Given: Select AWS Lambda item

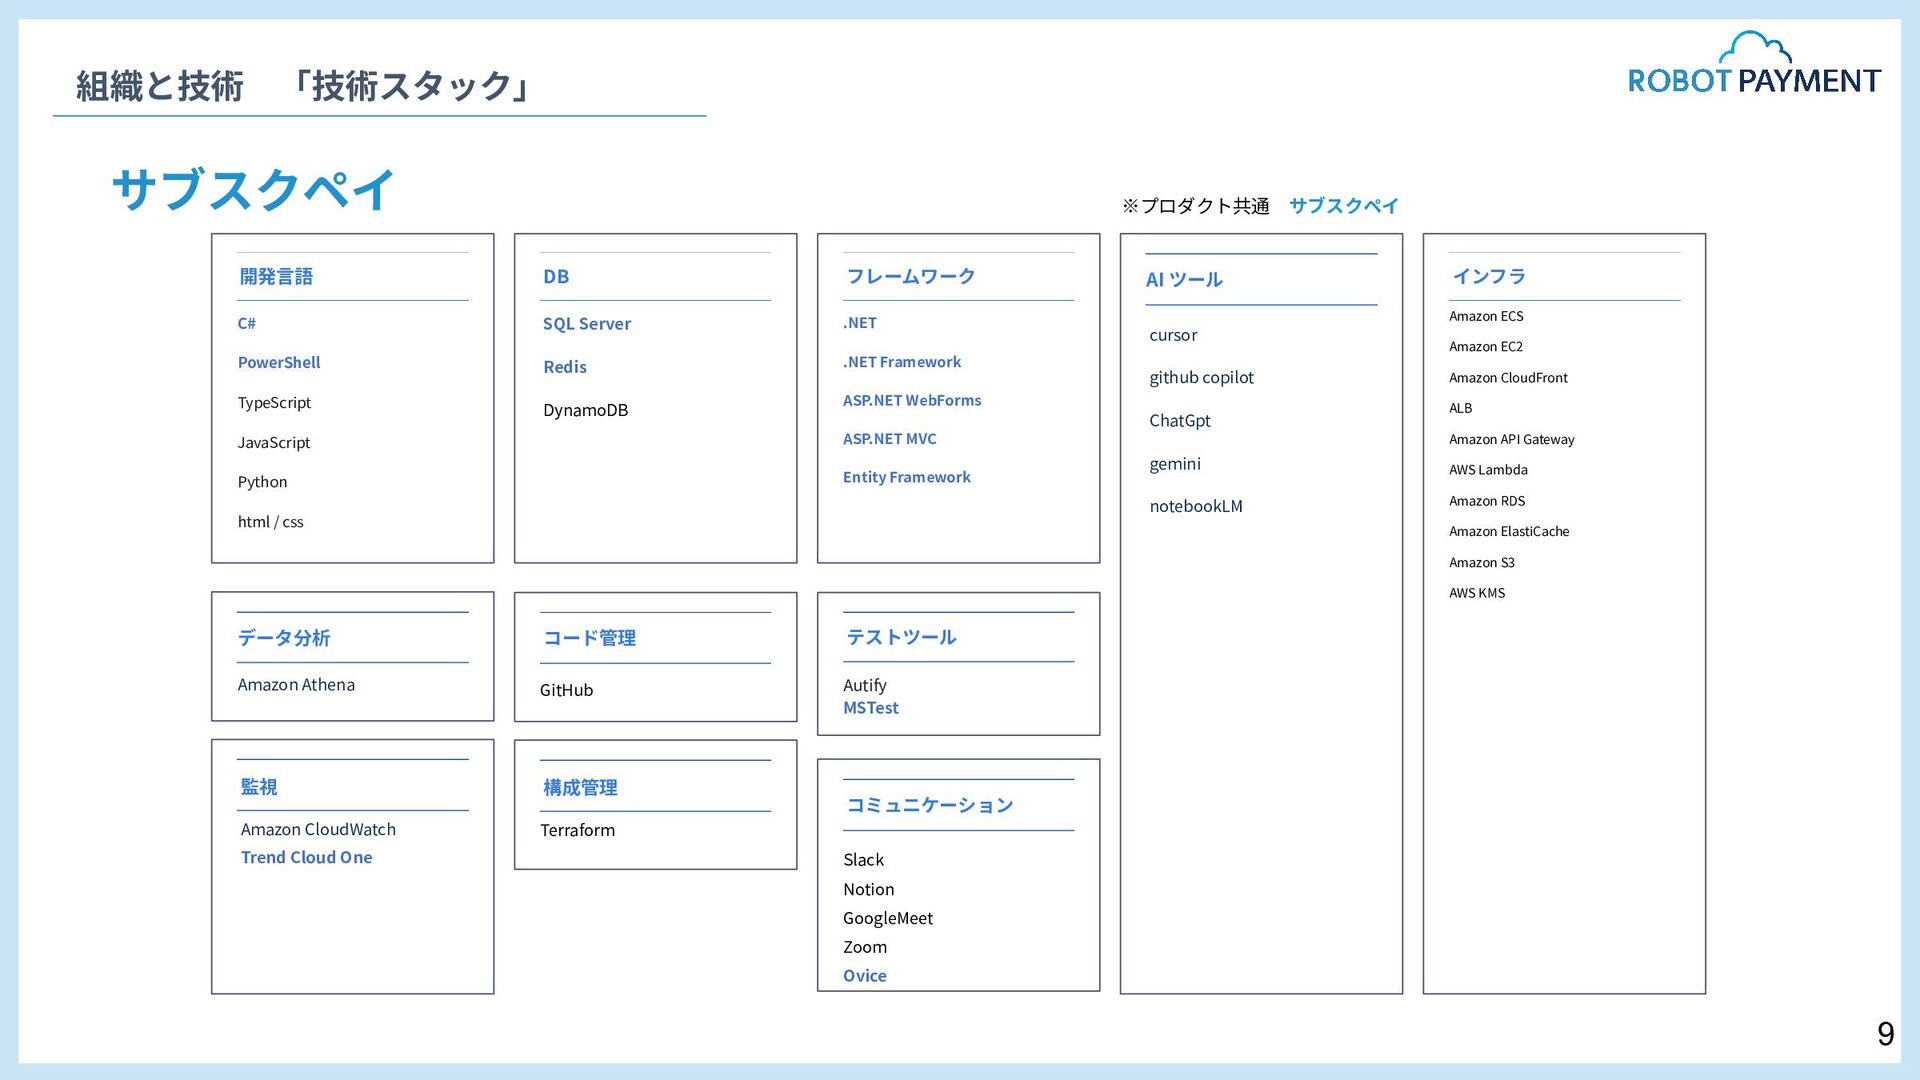Looking at the screenshot, I should point(1487,470).
